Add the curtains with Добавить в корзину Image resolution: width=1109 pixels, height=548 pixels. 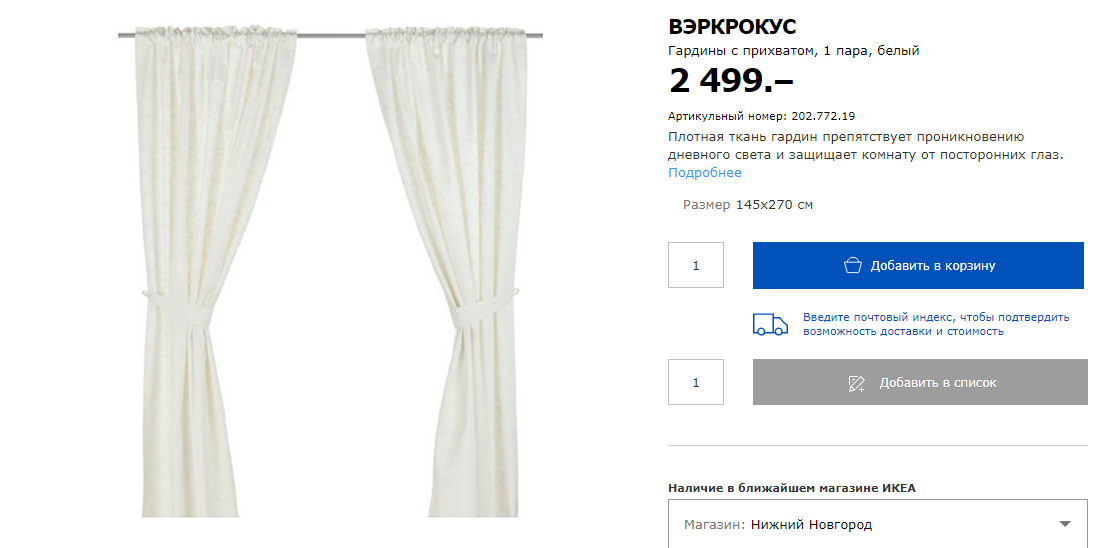[918, 265]
